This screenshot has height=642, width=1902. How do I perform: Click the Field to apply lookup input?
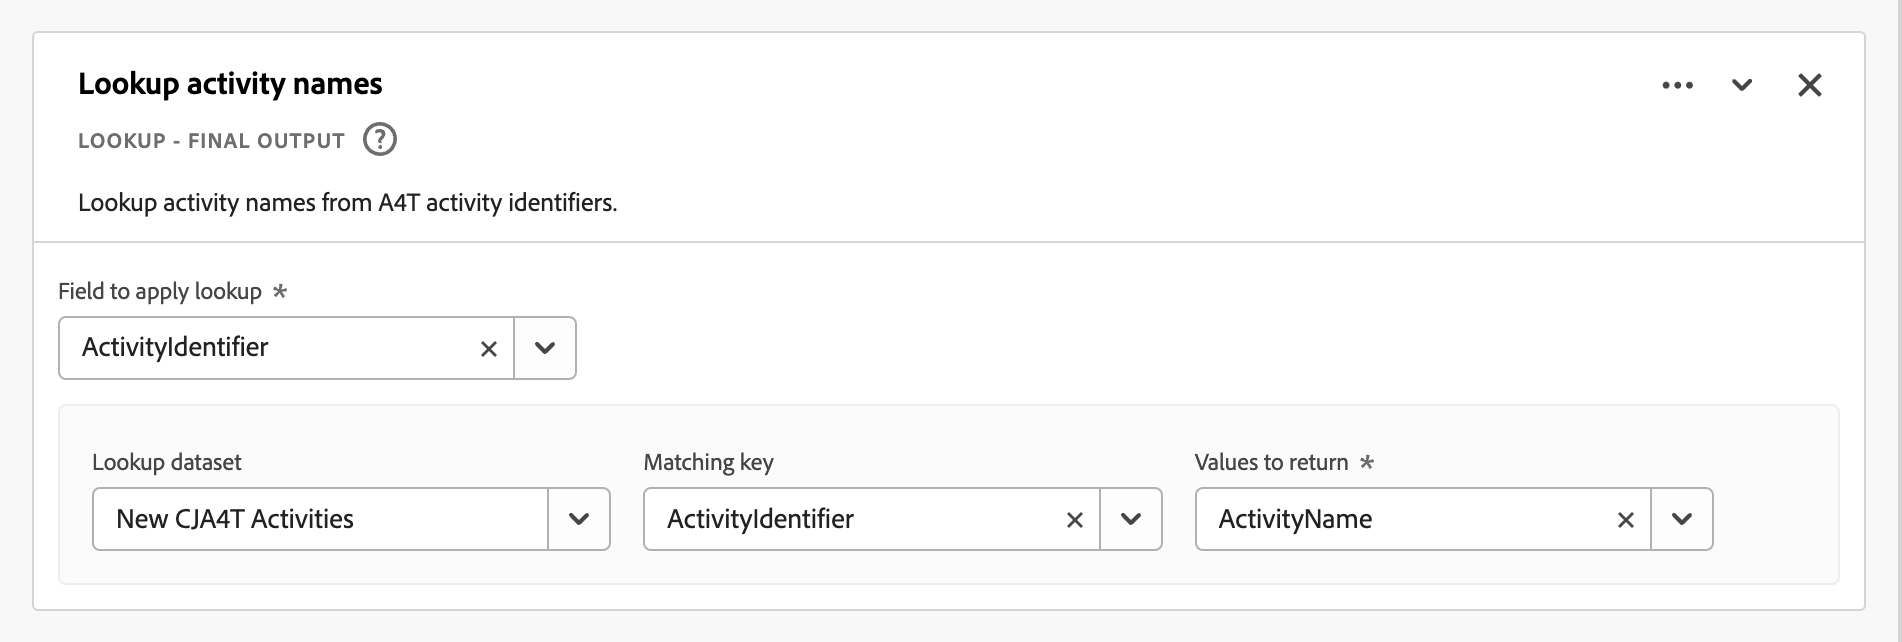[x=266, y=348]
